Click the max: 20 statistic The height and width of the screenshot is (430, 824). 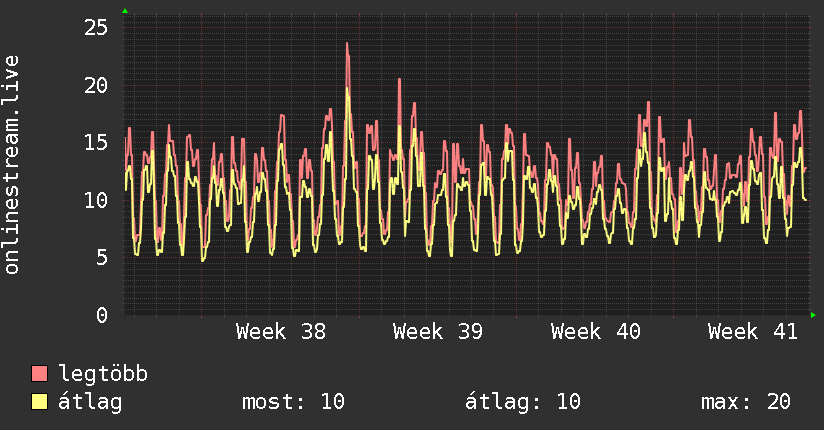(x=746, y=402)
